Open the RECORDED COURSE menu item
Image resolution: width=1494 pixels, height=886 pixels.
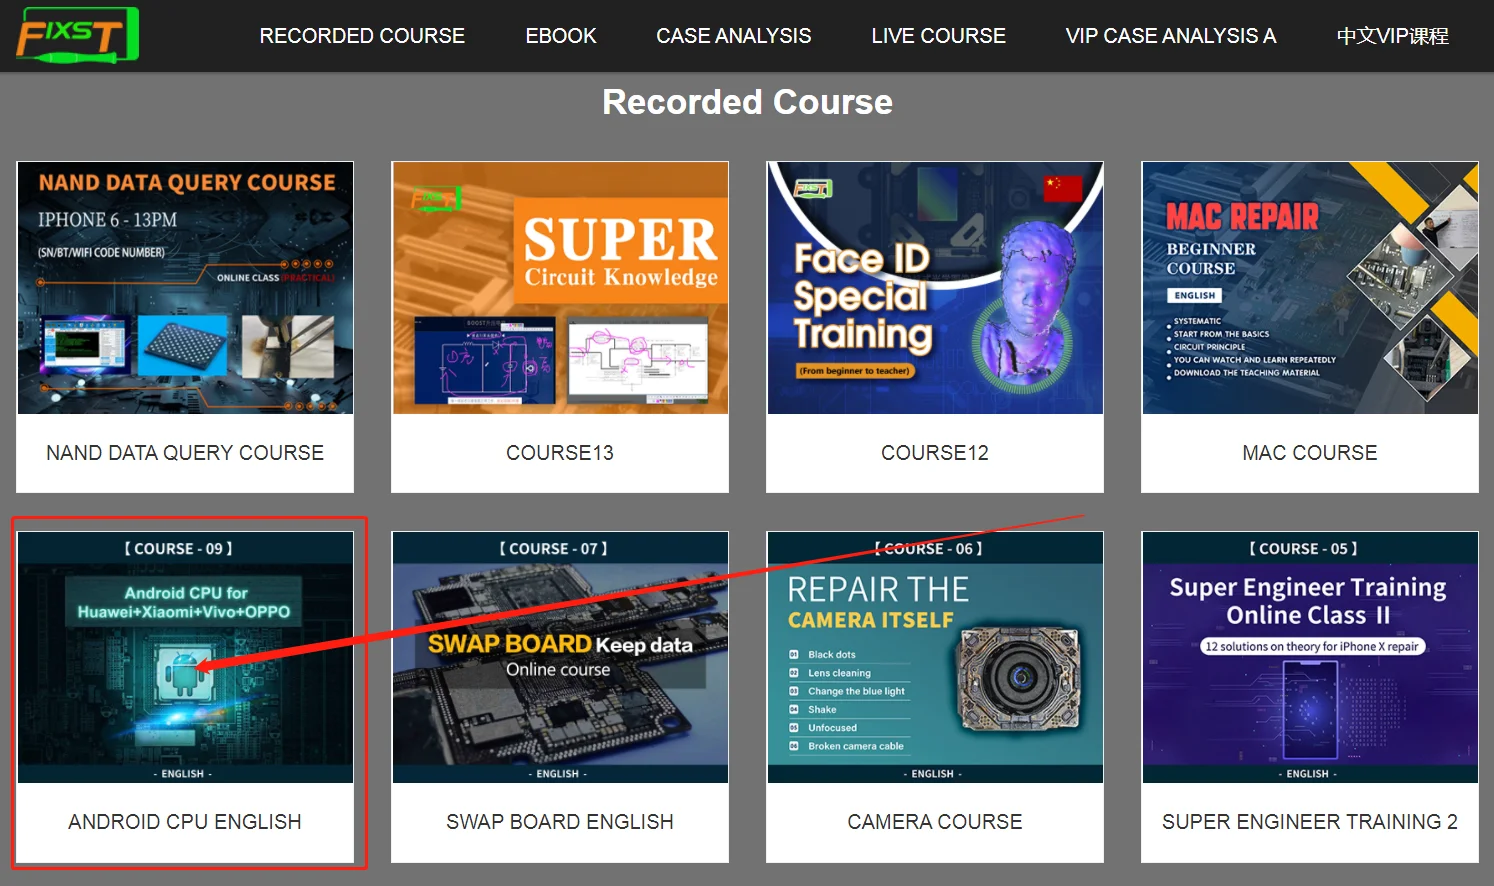[362, 36]
